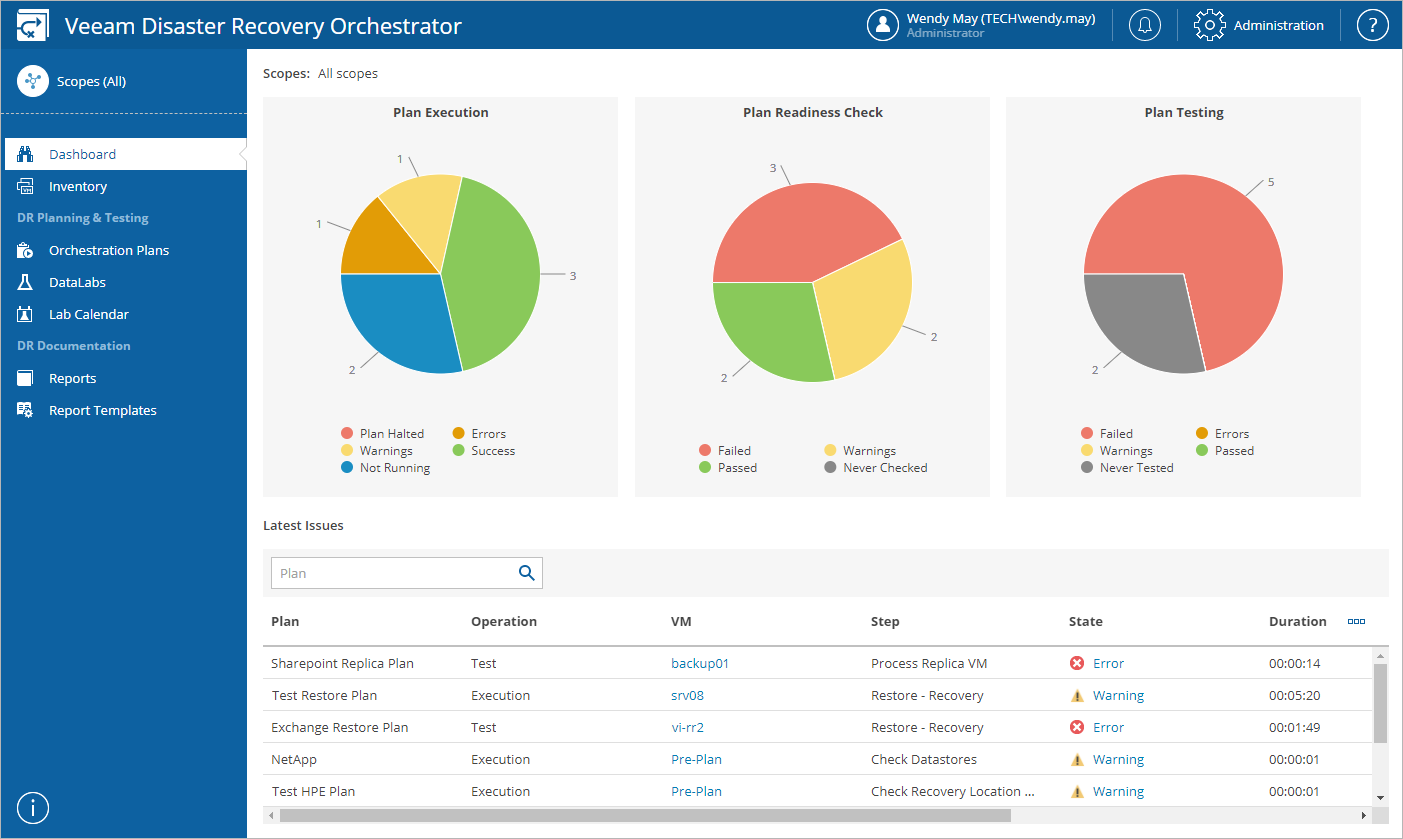Click the Orchestration Plans icon

click(x=26, y=250)
